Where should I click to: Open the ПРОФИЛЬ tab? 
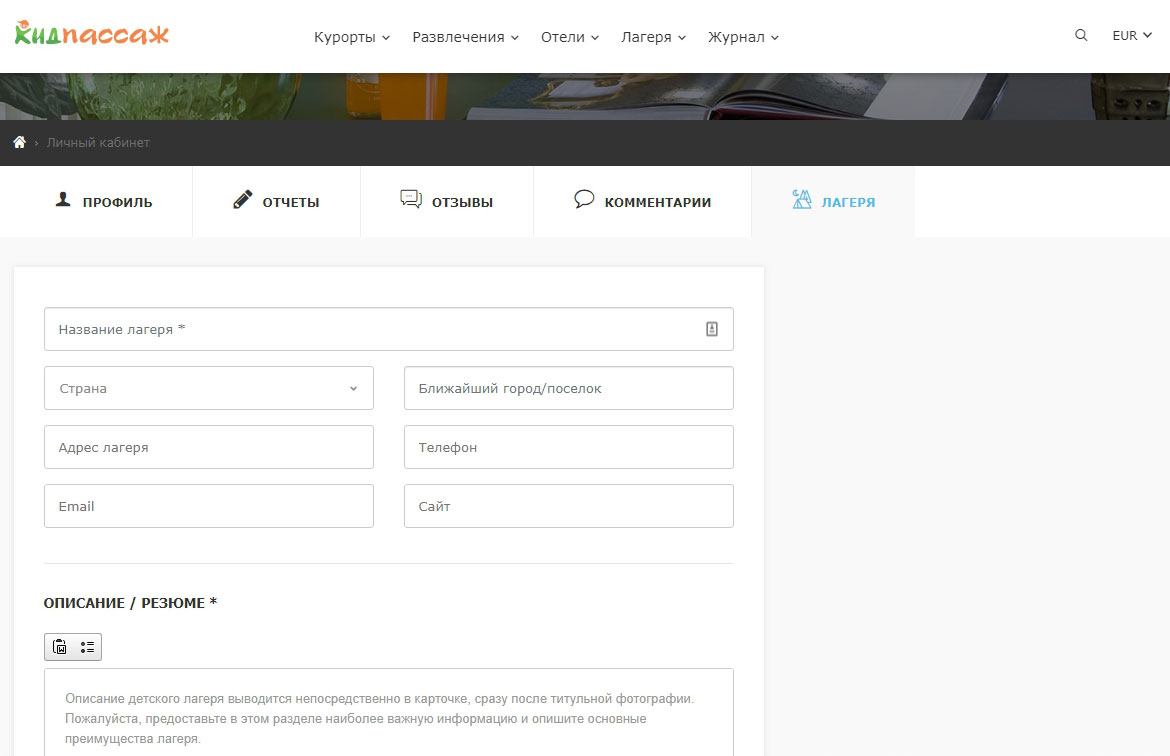pyautogui.click(x=103, y=202)
